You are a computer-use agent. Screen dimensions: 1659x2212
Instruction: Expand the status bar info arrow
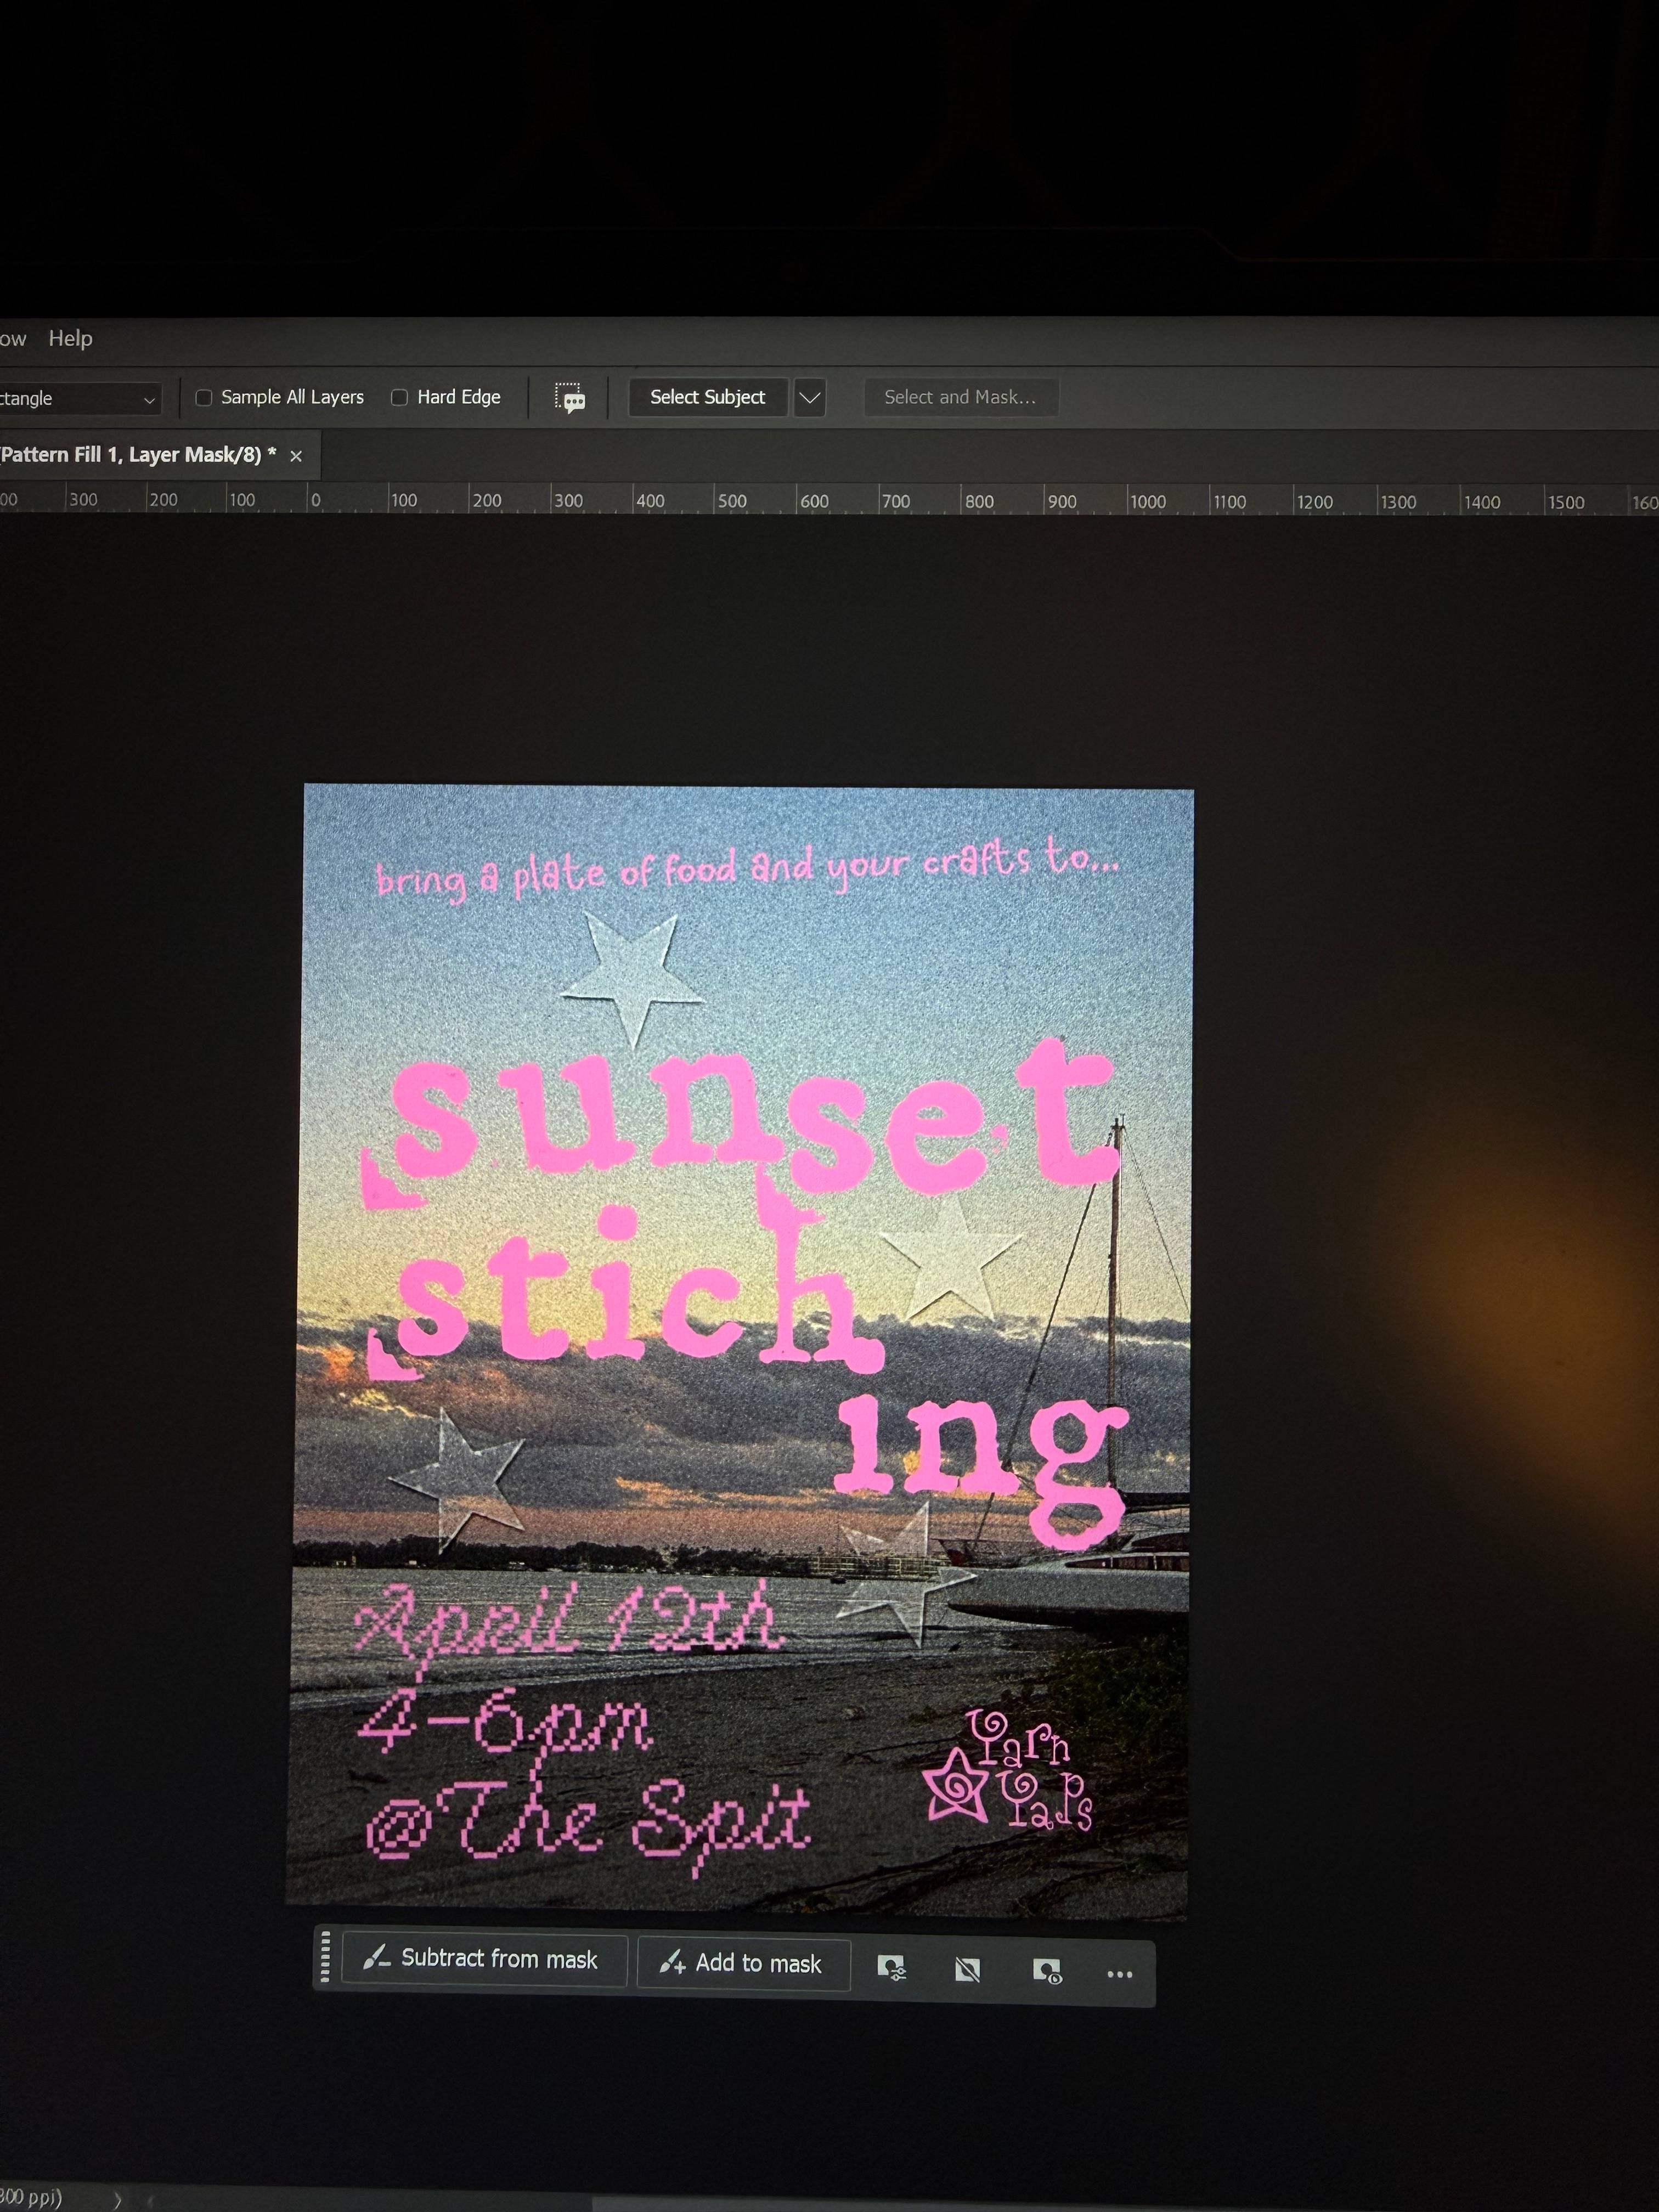pos(117,2199)
